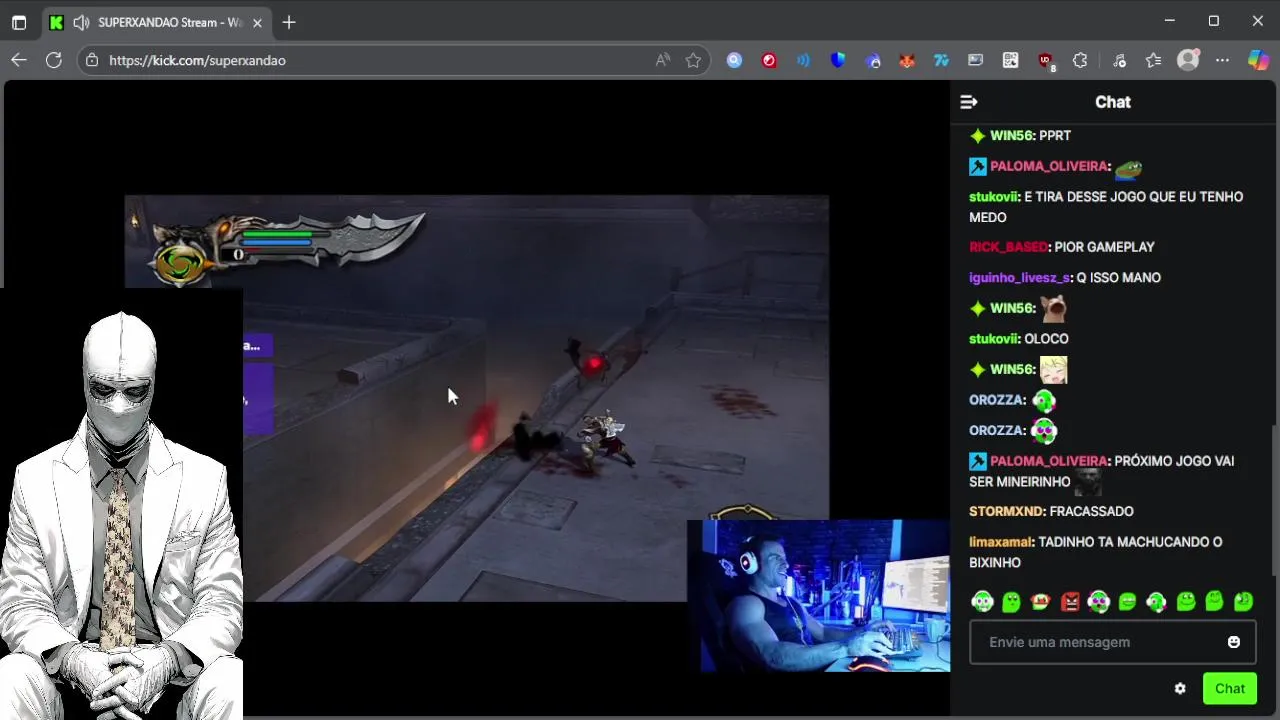1280x720 pixels.
Task: Send message with the green Chat button
Action: click(1229, 688)
